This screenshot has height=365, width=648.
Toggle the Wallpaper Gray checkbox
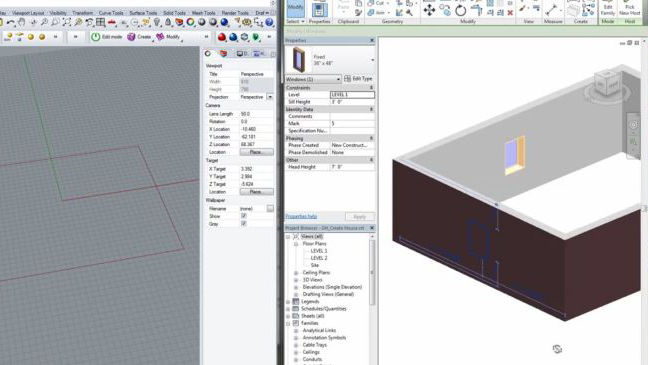(x=243, y=224)
